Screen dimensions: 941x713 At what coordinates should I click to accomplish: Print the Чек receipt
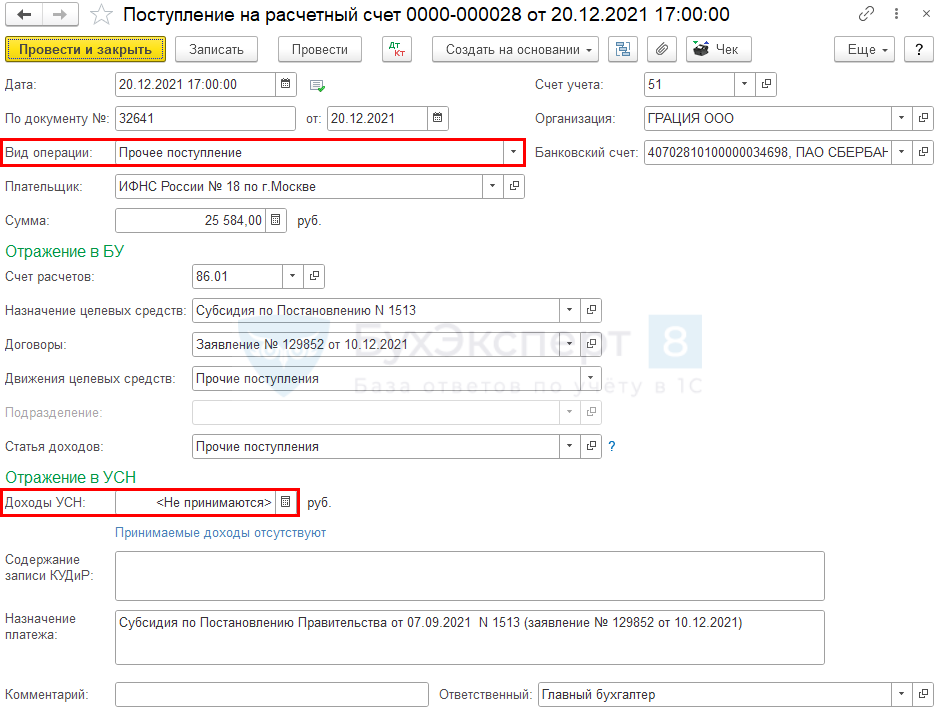(718, 49)
